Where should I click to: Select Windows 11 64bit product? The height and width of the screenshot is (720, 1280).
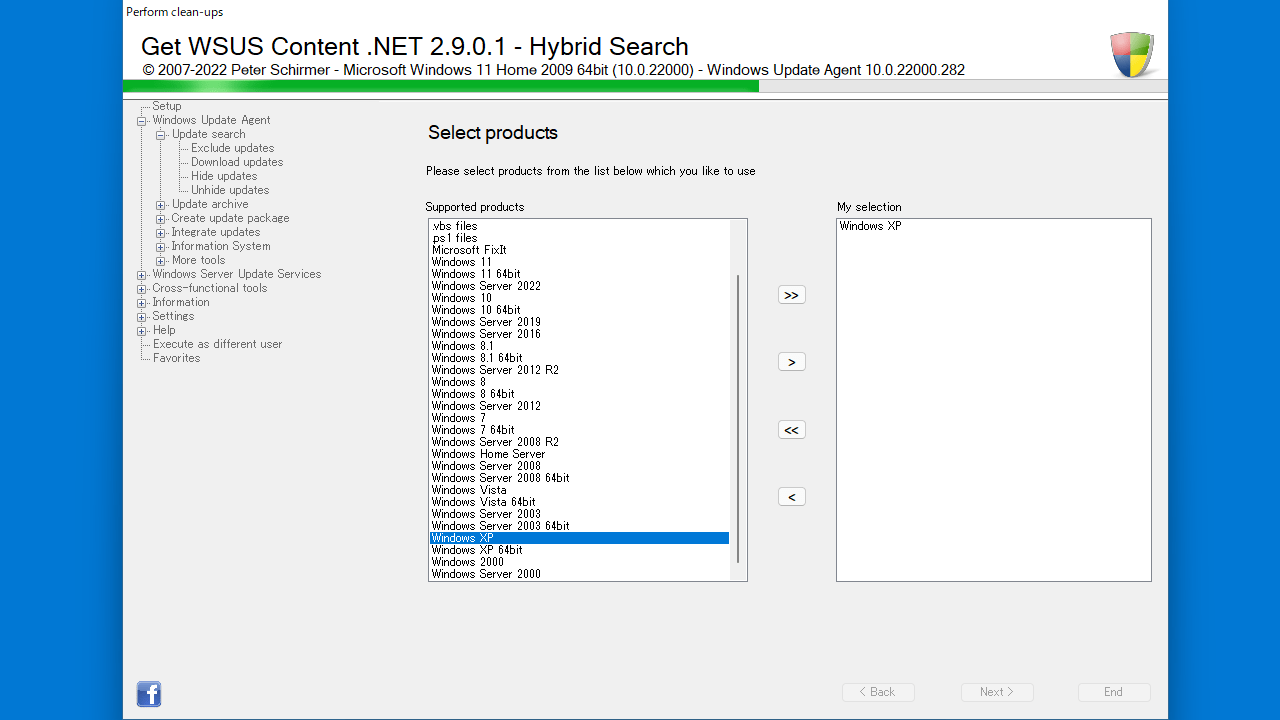(x=579, y=274)
